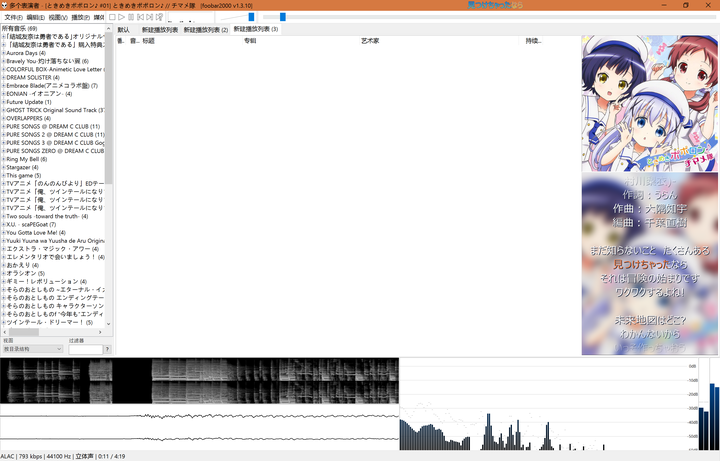The width and height of the screenshot is (720, 461).
Task: Switch to the 新建播放列表 tab without number
Action: click(x=159, y=29)
